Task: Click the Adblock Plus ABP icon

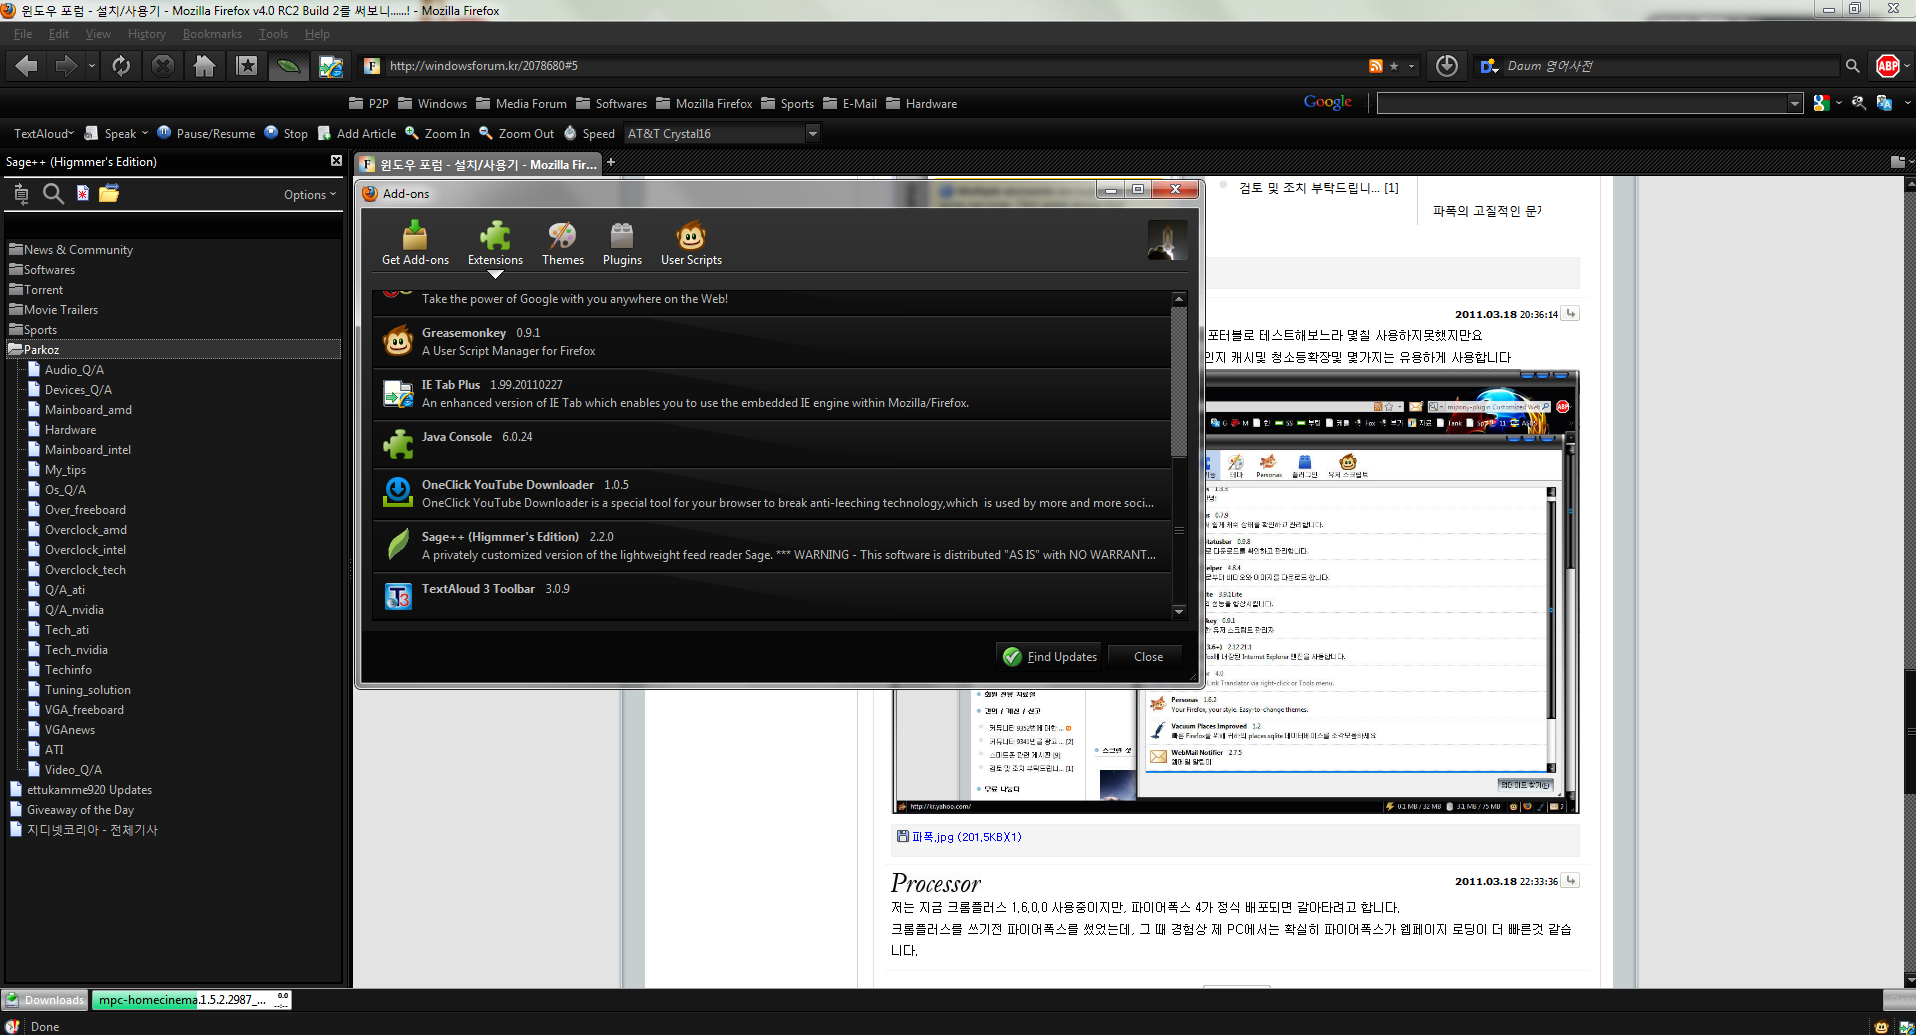Action: pyautogui.click(x=1888, y=66)
